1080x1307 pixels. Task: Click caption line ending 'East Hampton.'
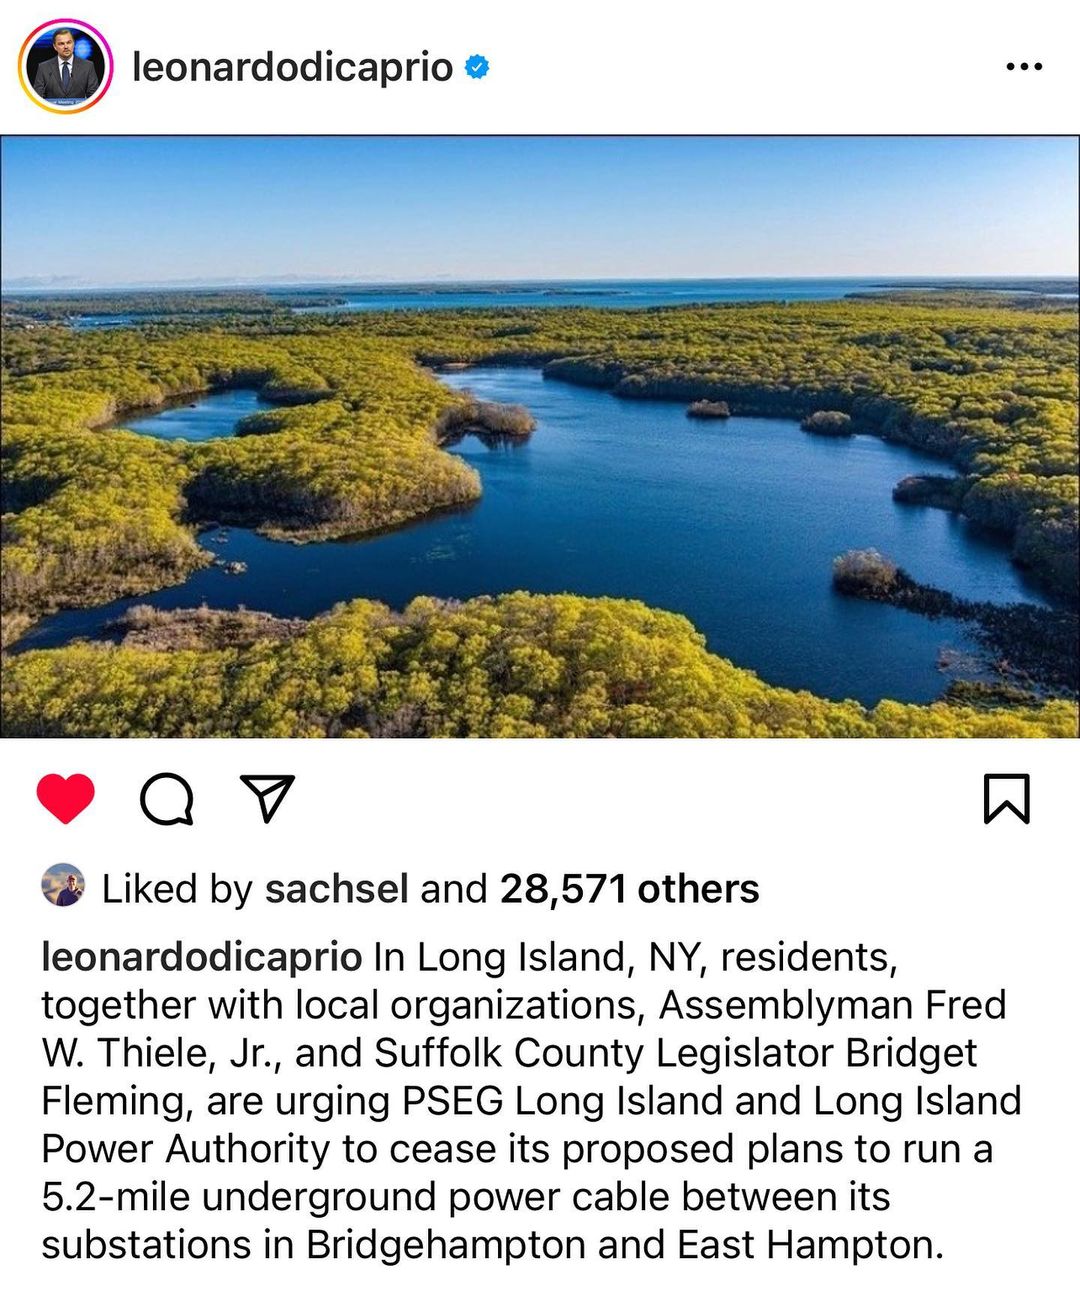click(492, 1245)
